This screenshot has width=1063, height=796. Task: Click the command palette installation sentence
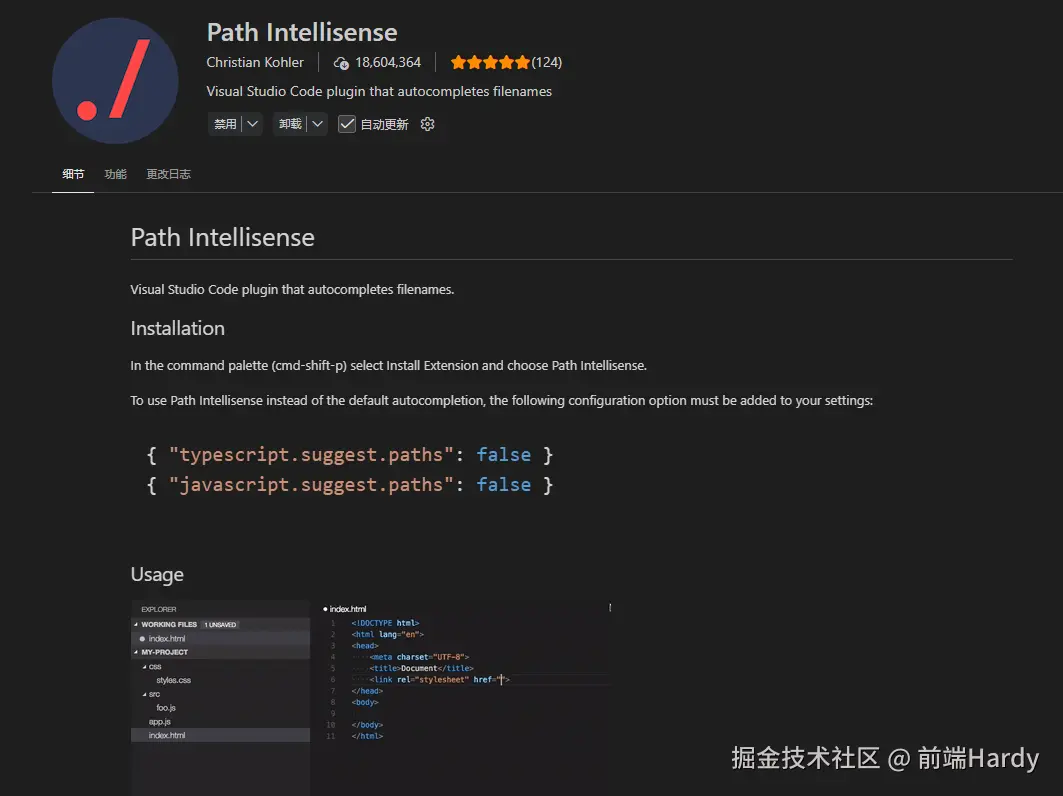click(388, 365)
